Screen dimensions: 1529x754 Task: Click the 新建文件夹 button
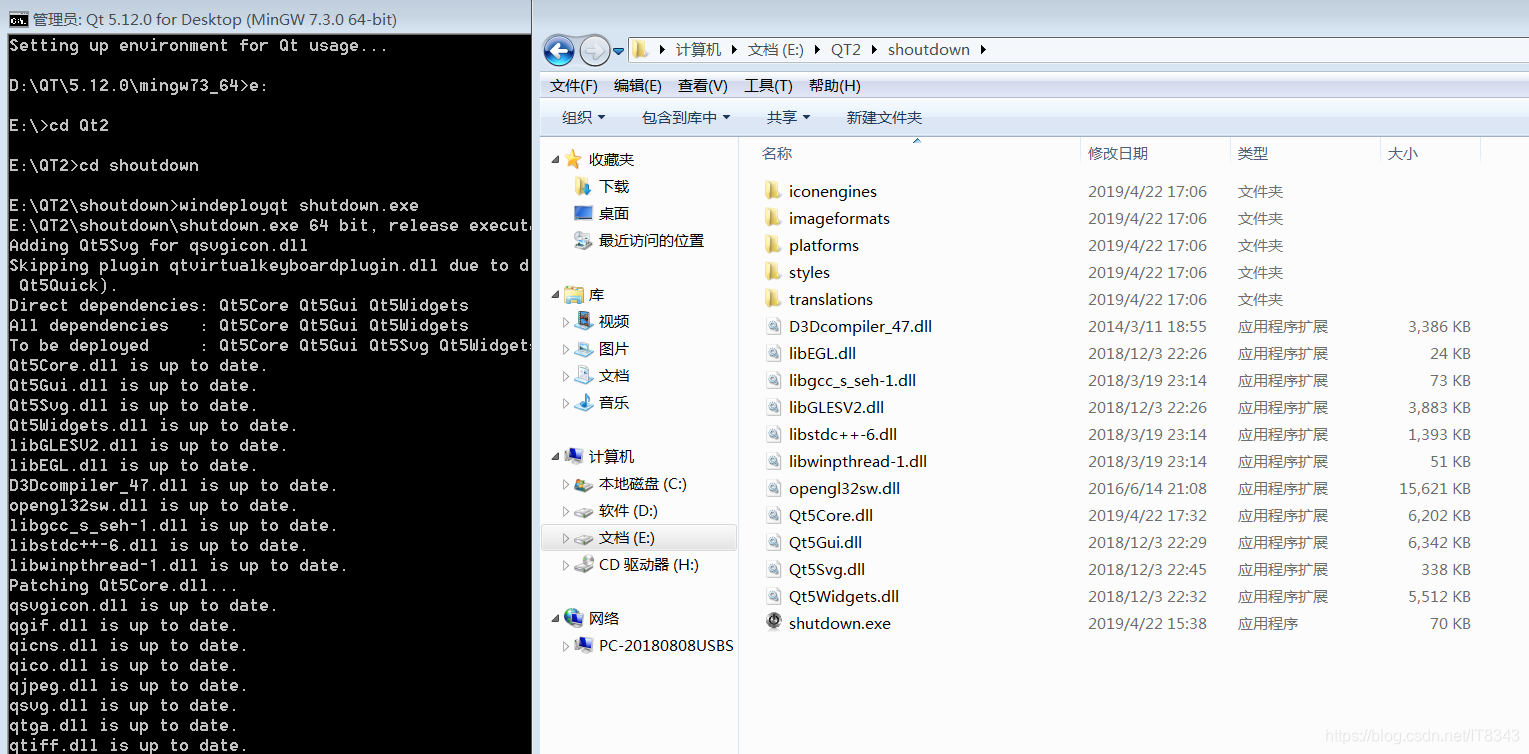884,118
